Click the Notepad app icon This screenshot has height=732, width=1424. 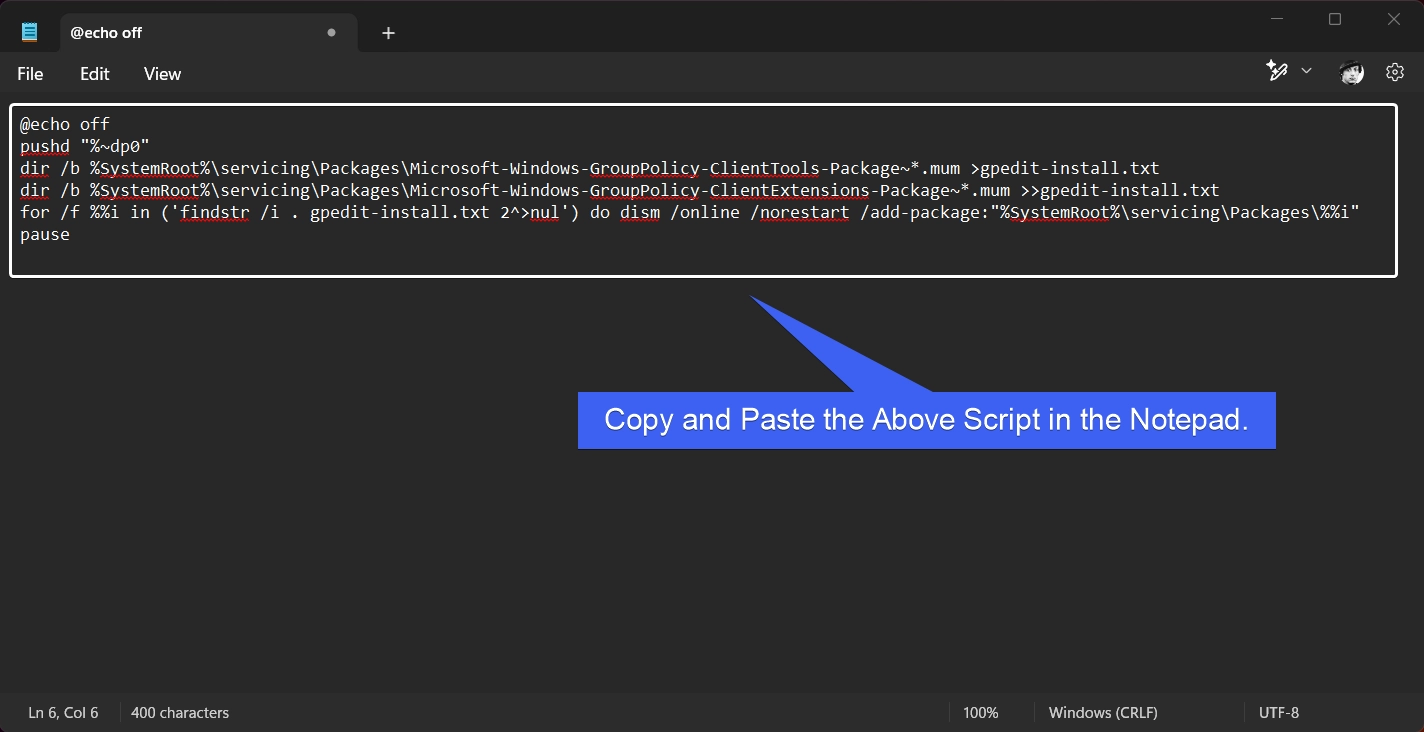[30, 32]
